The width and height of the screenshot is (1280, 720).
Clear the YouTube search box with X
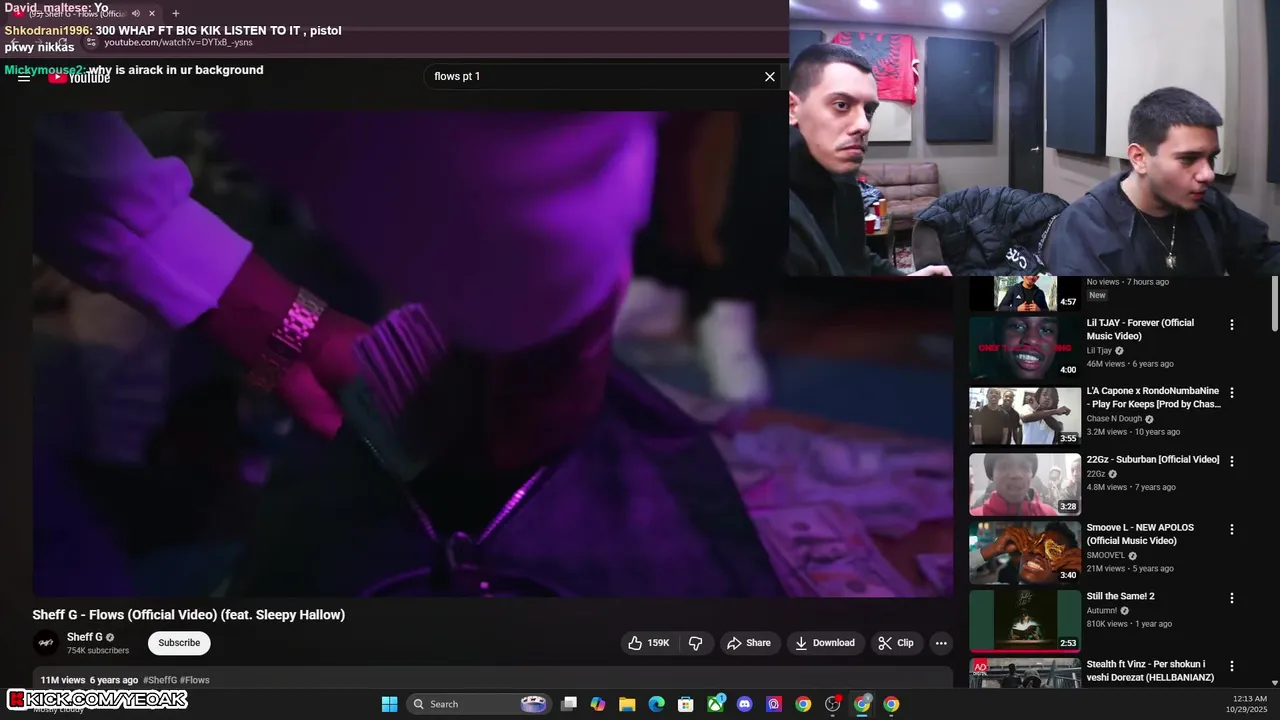pos(770,77)
